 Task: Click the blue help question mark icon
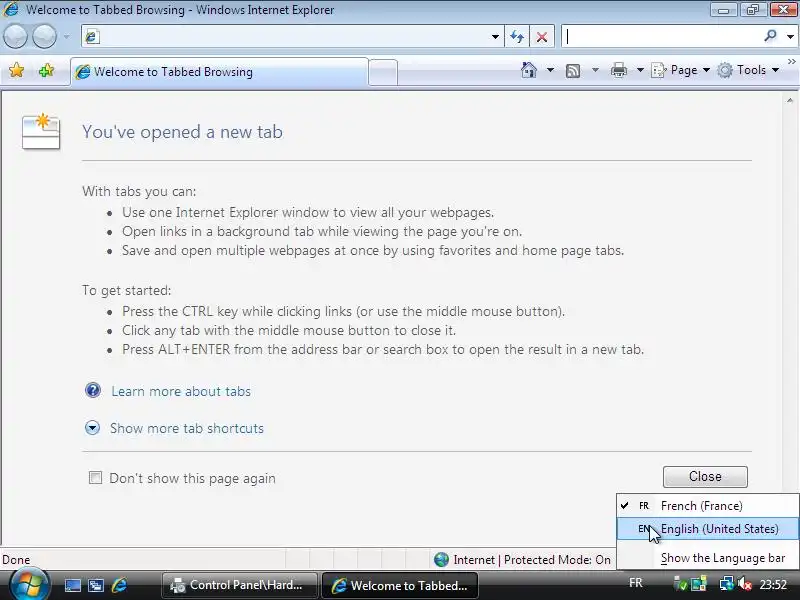click(x=93, y=390)
